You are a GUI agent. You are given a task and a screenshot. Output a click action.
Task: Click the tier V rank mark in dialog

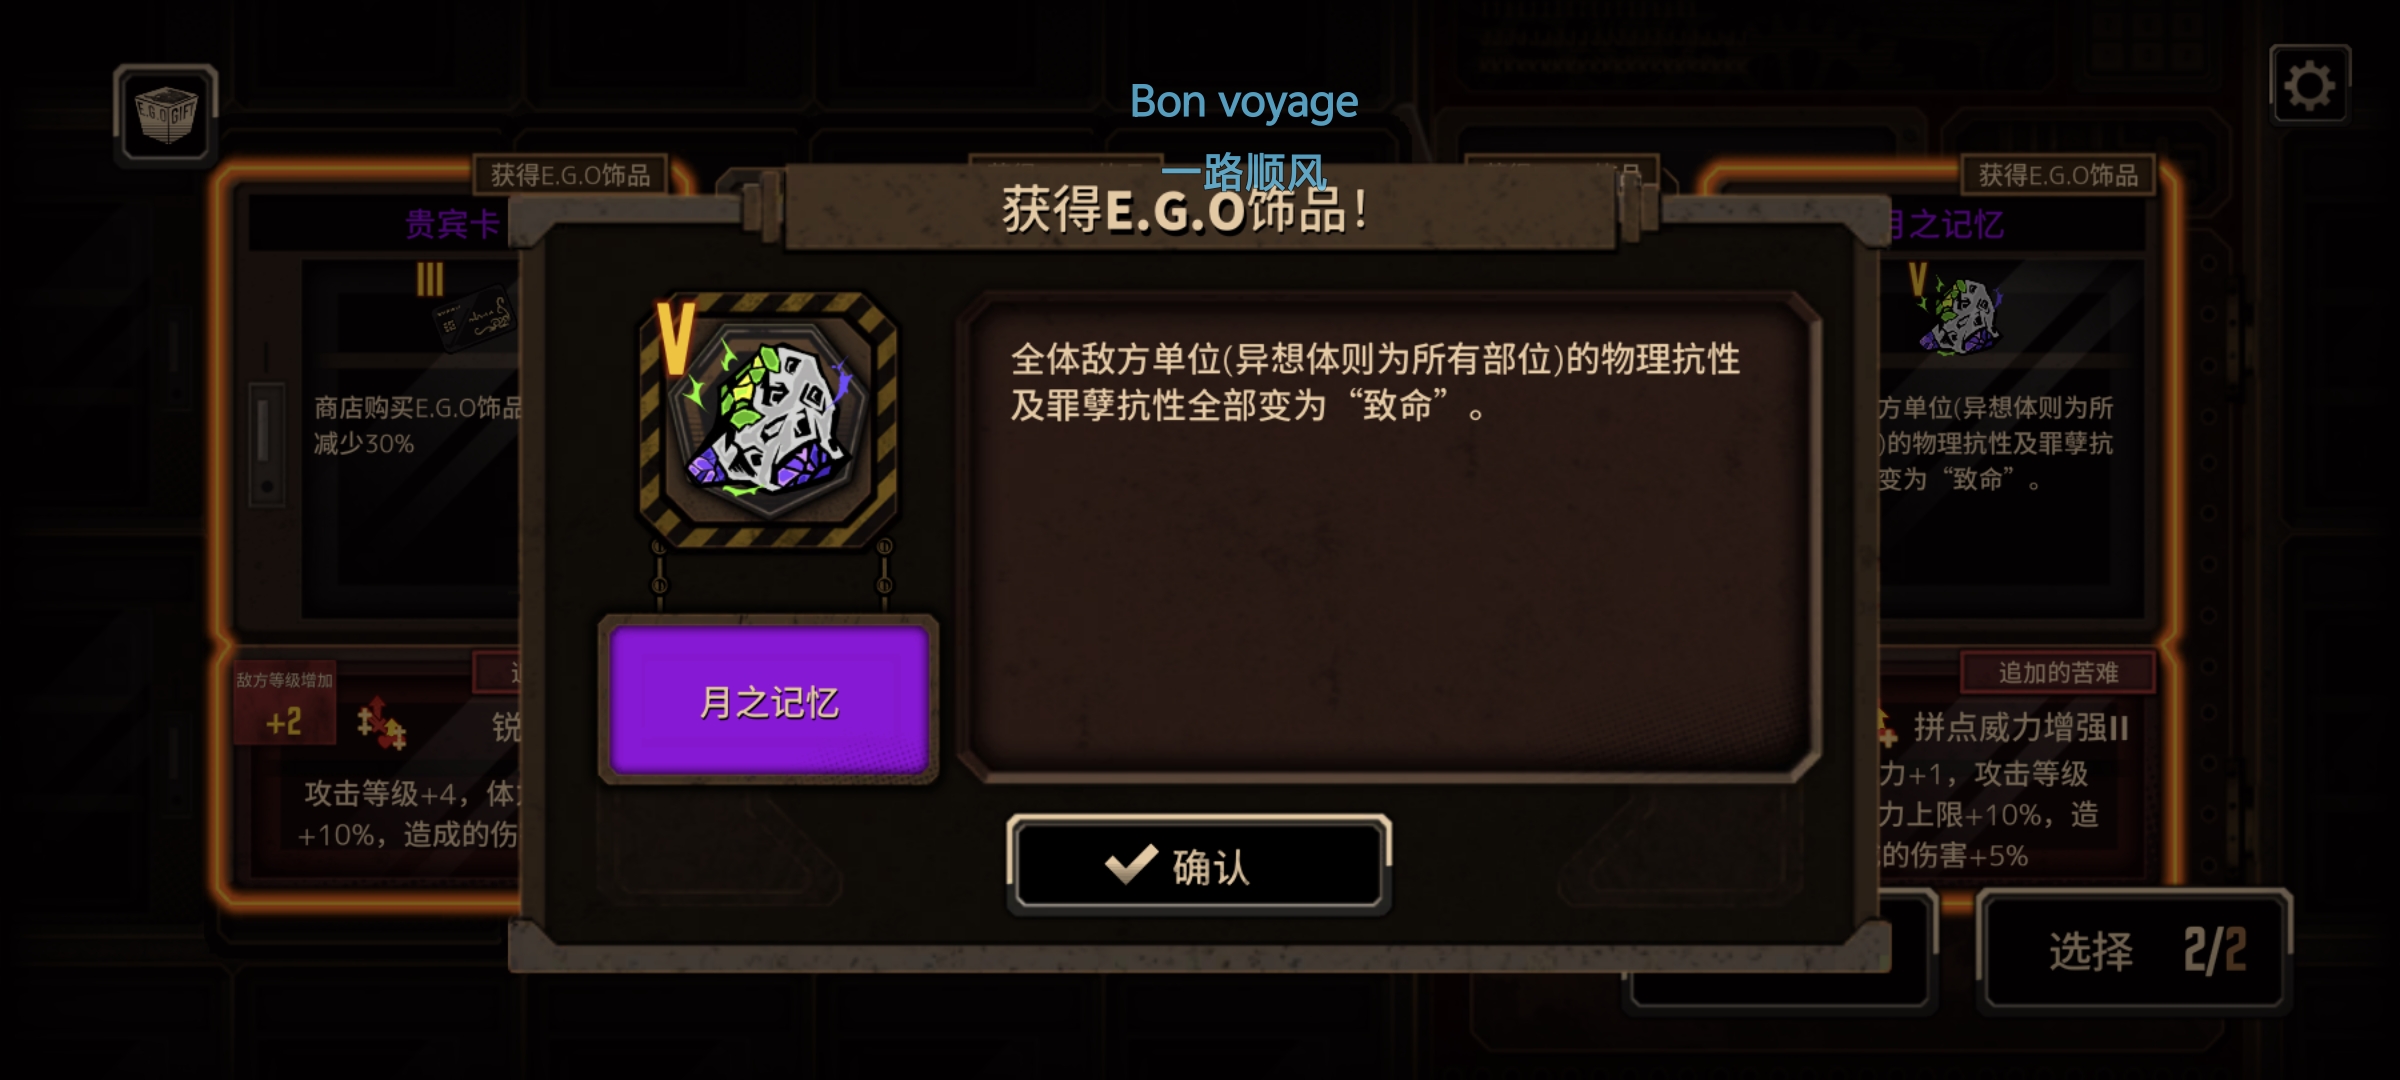pos(675,338)
